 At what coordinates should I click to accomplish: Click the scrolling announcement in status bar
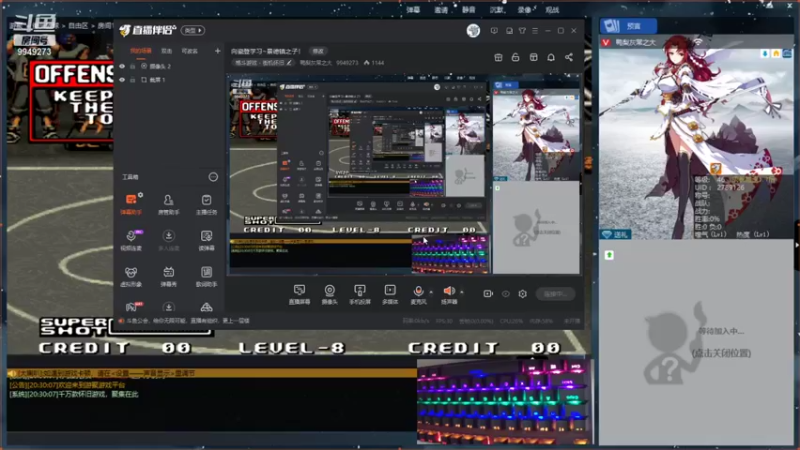click(x=186, y=320)
